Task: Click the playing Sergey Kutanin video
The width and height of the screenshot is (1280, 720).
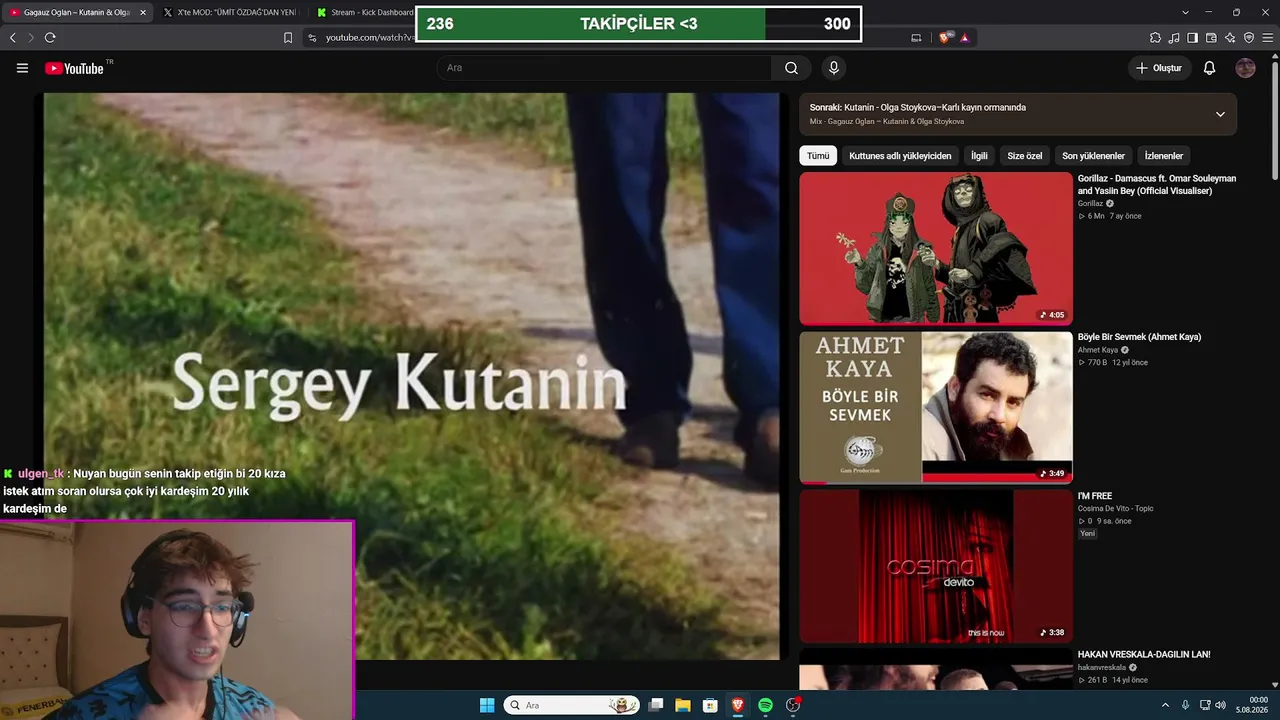Action: tap(411, 376)
